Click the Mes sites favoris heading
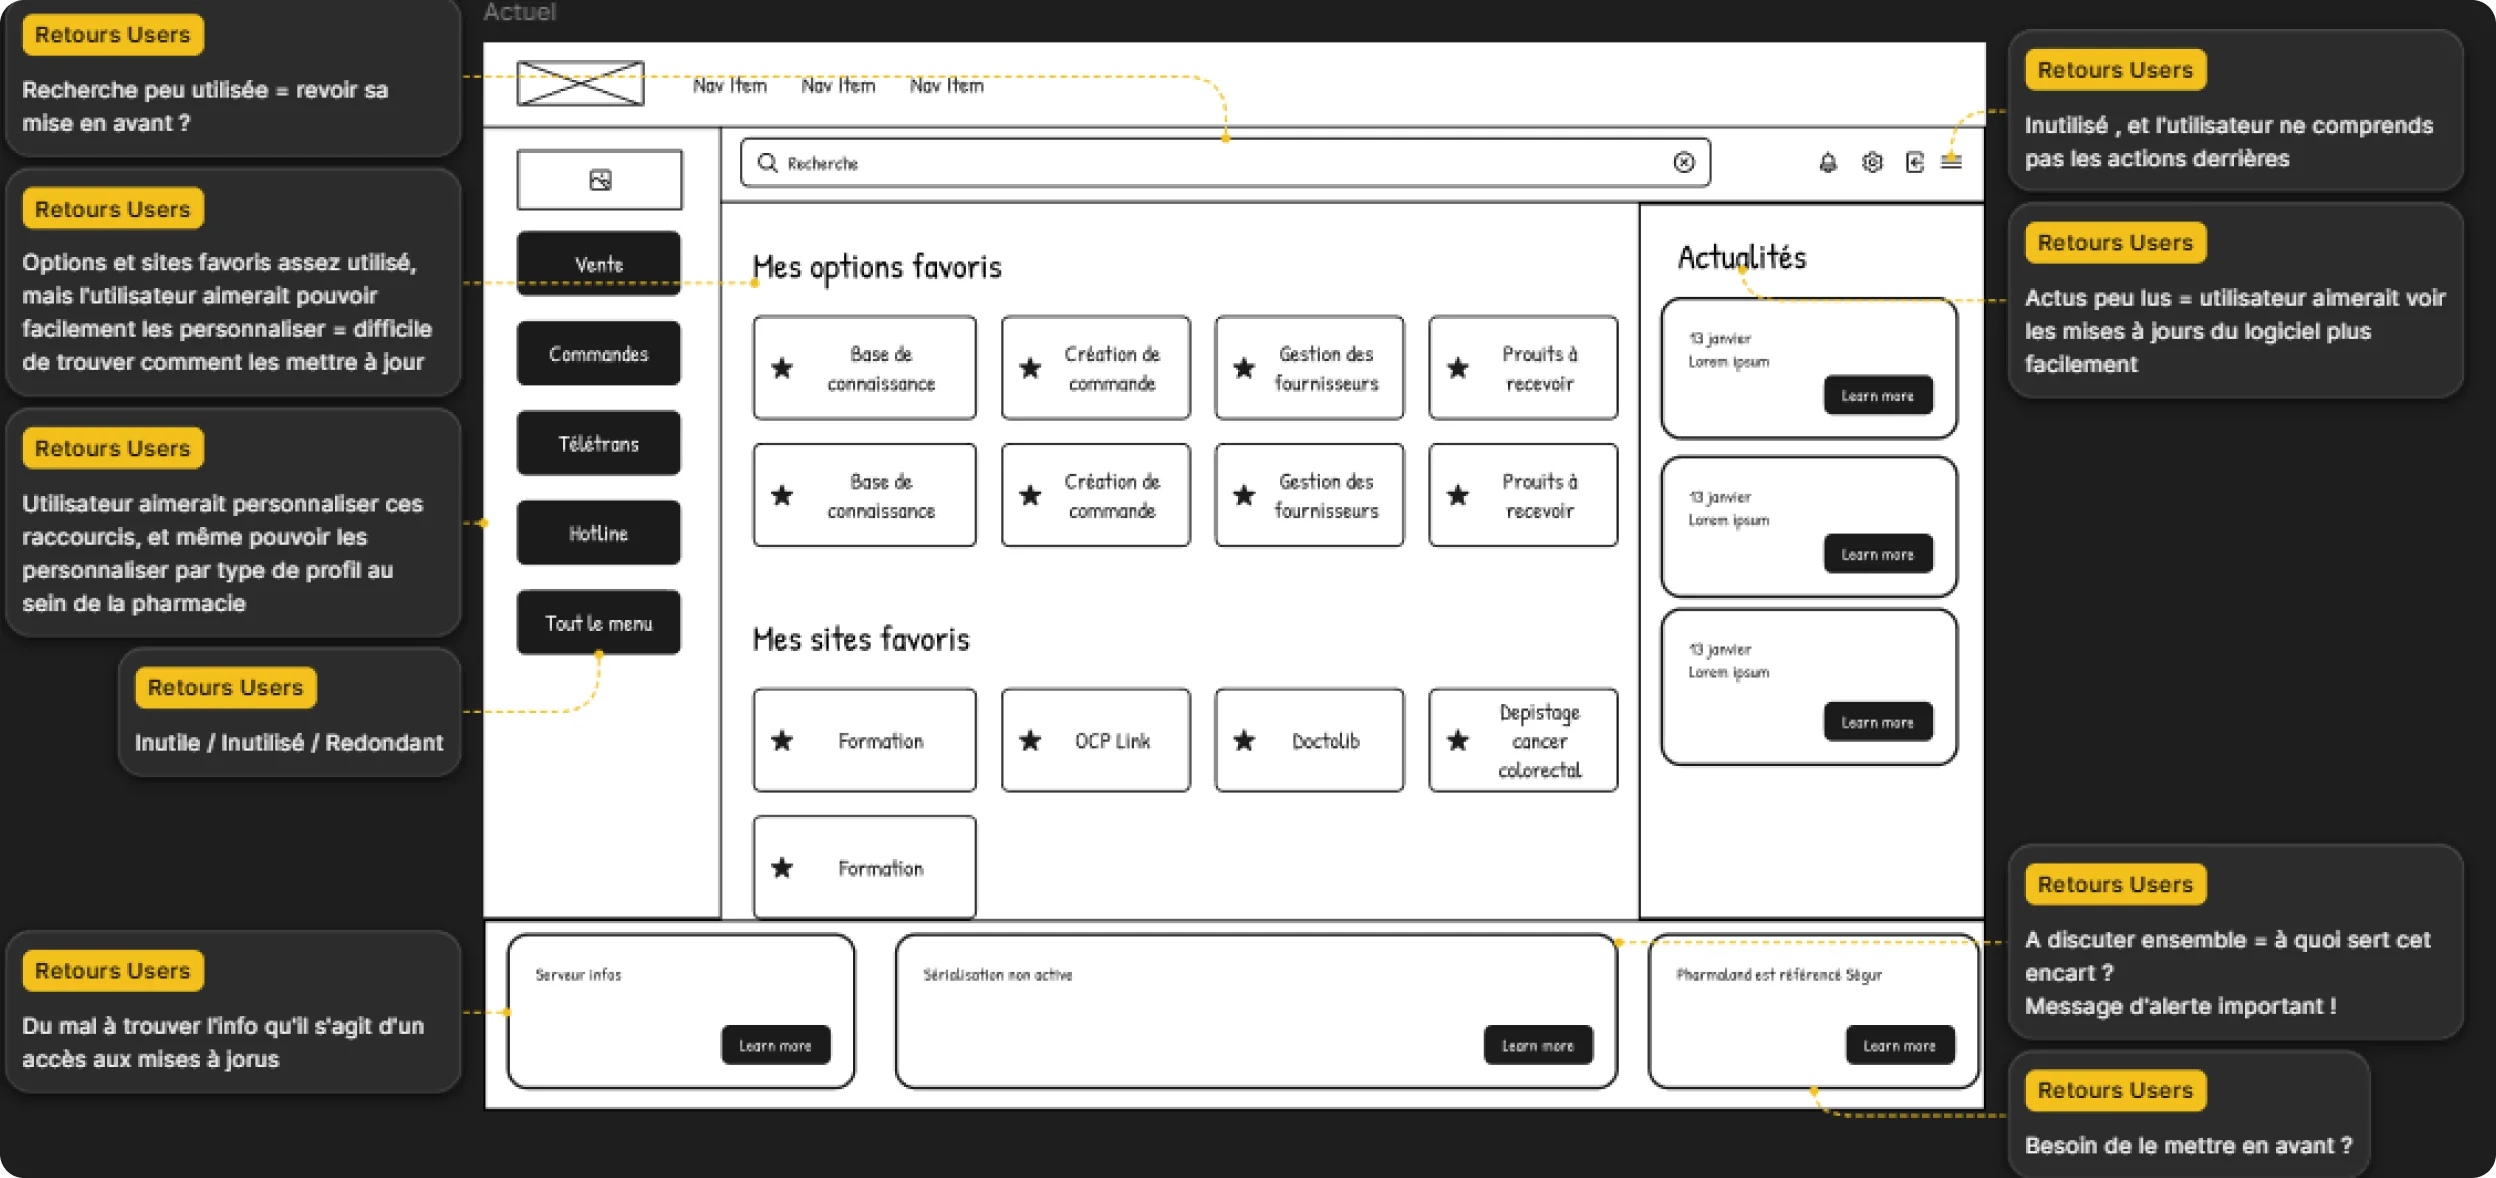This screenshot has width=2496, height=1178. tap(861, 639)
